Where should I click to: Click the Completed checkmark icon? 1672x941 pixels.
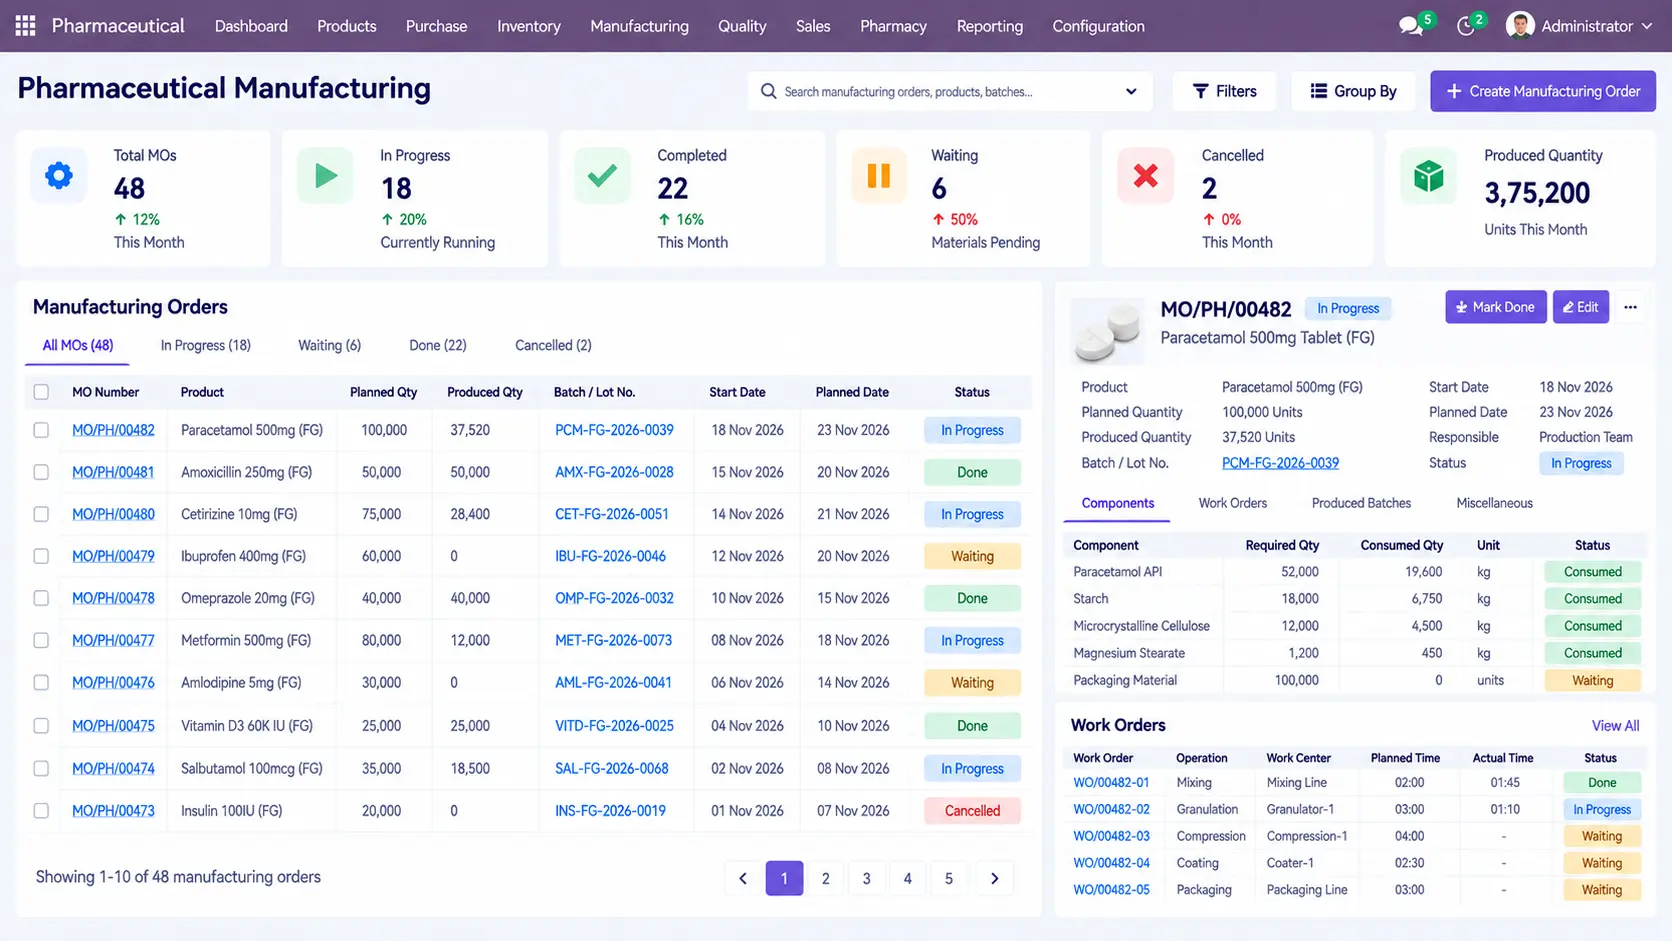coord(602,176)
